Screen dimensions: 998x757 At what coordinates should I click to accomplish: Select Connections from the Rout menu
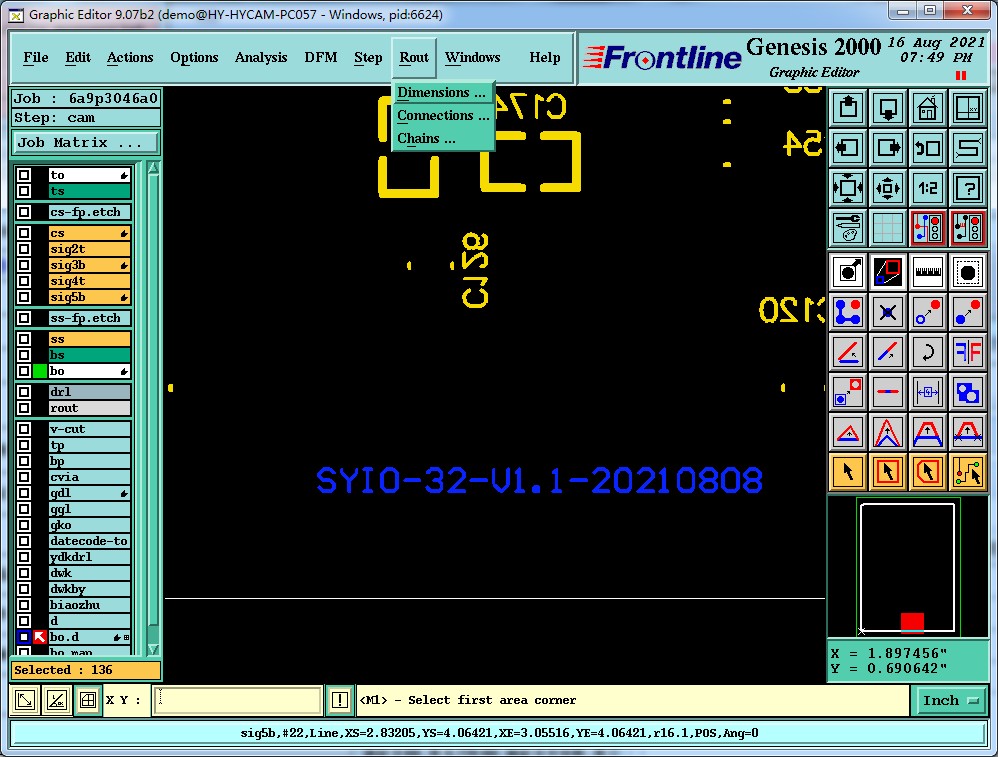[443, 115]
